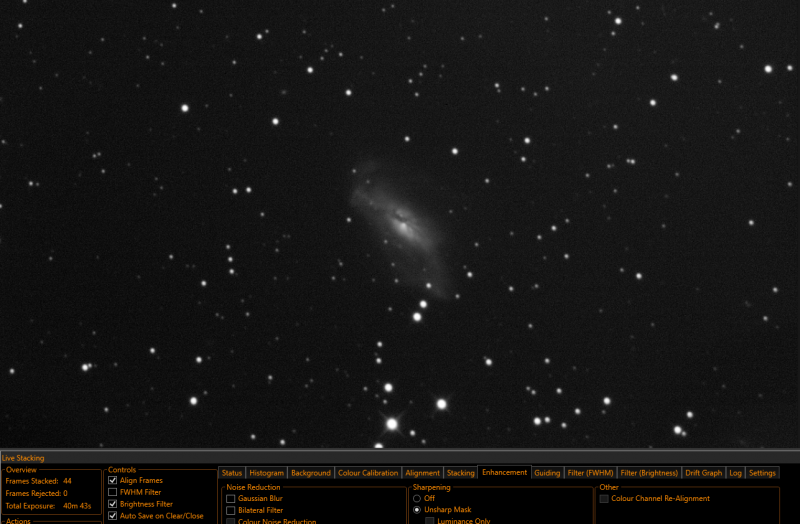Open the Status tab
Screen dimensions: 800x524
pyautogui.click(x=232, y=473)
